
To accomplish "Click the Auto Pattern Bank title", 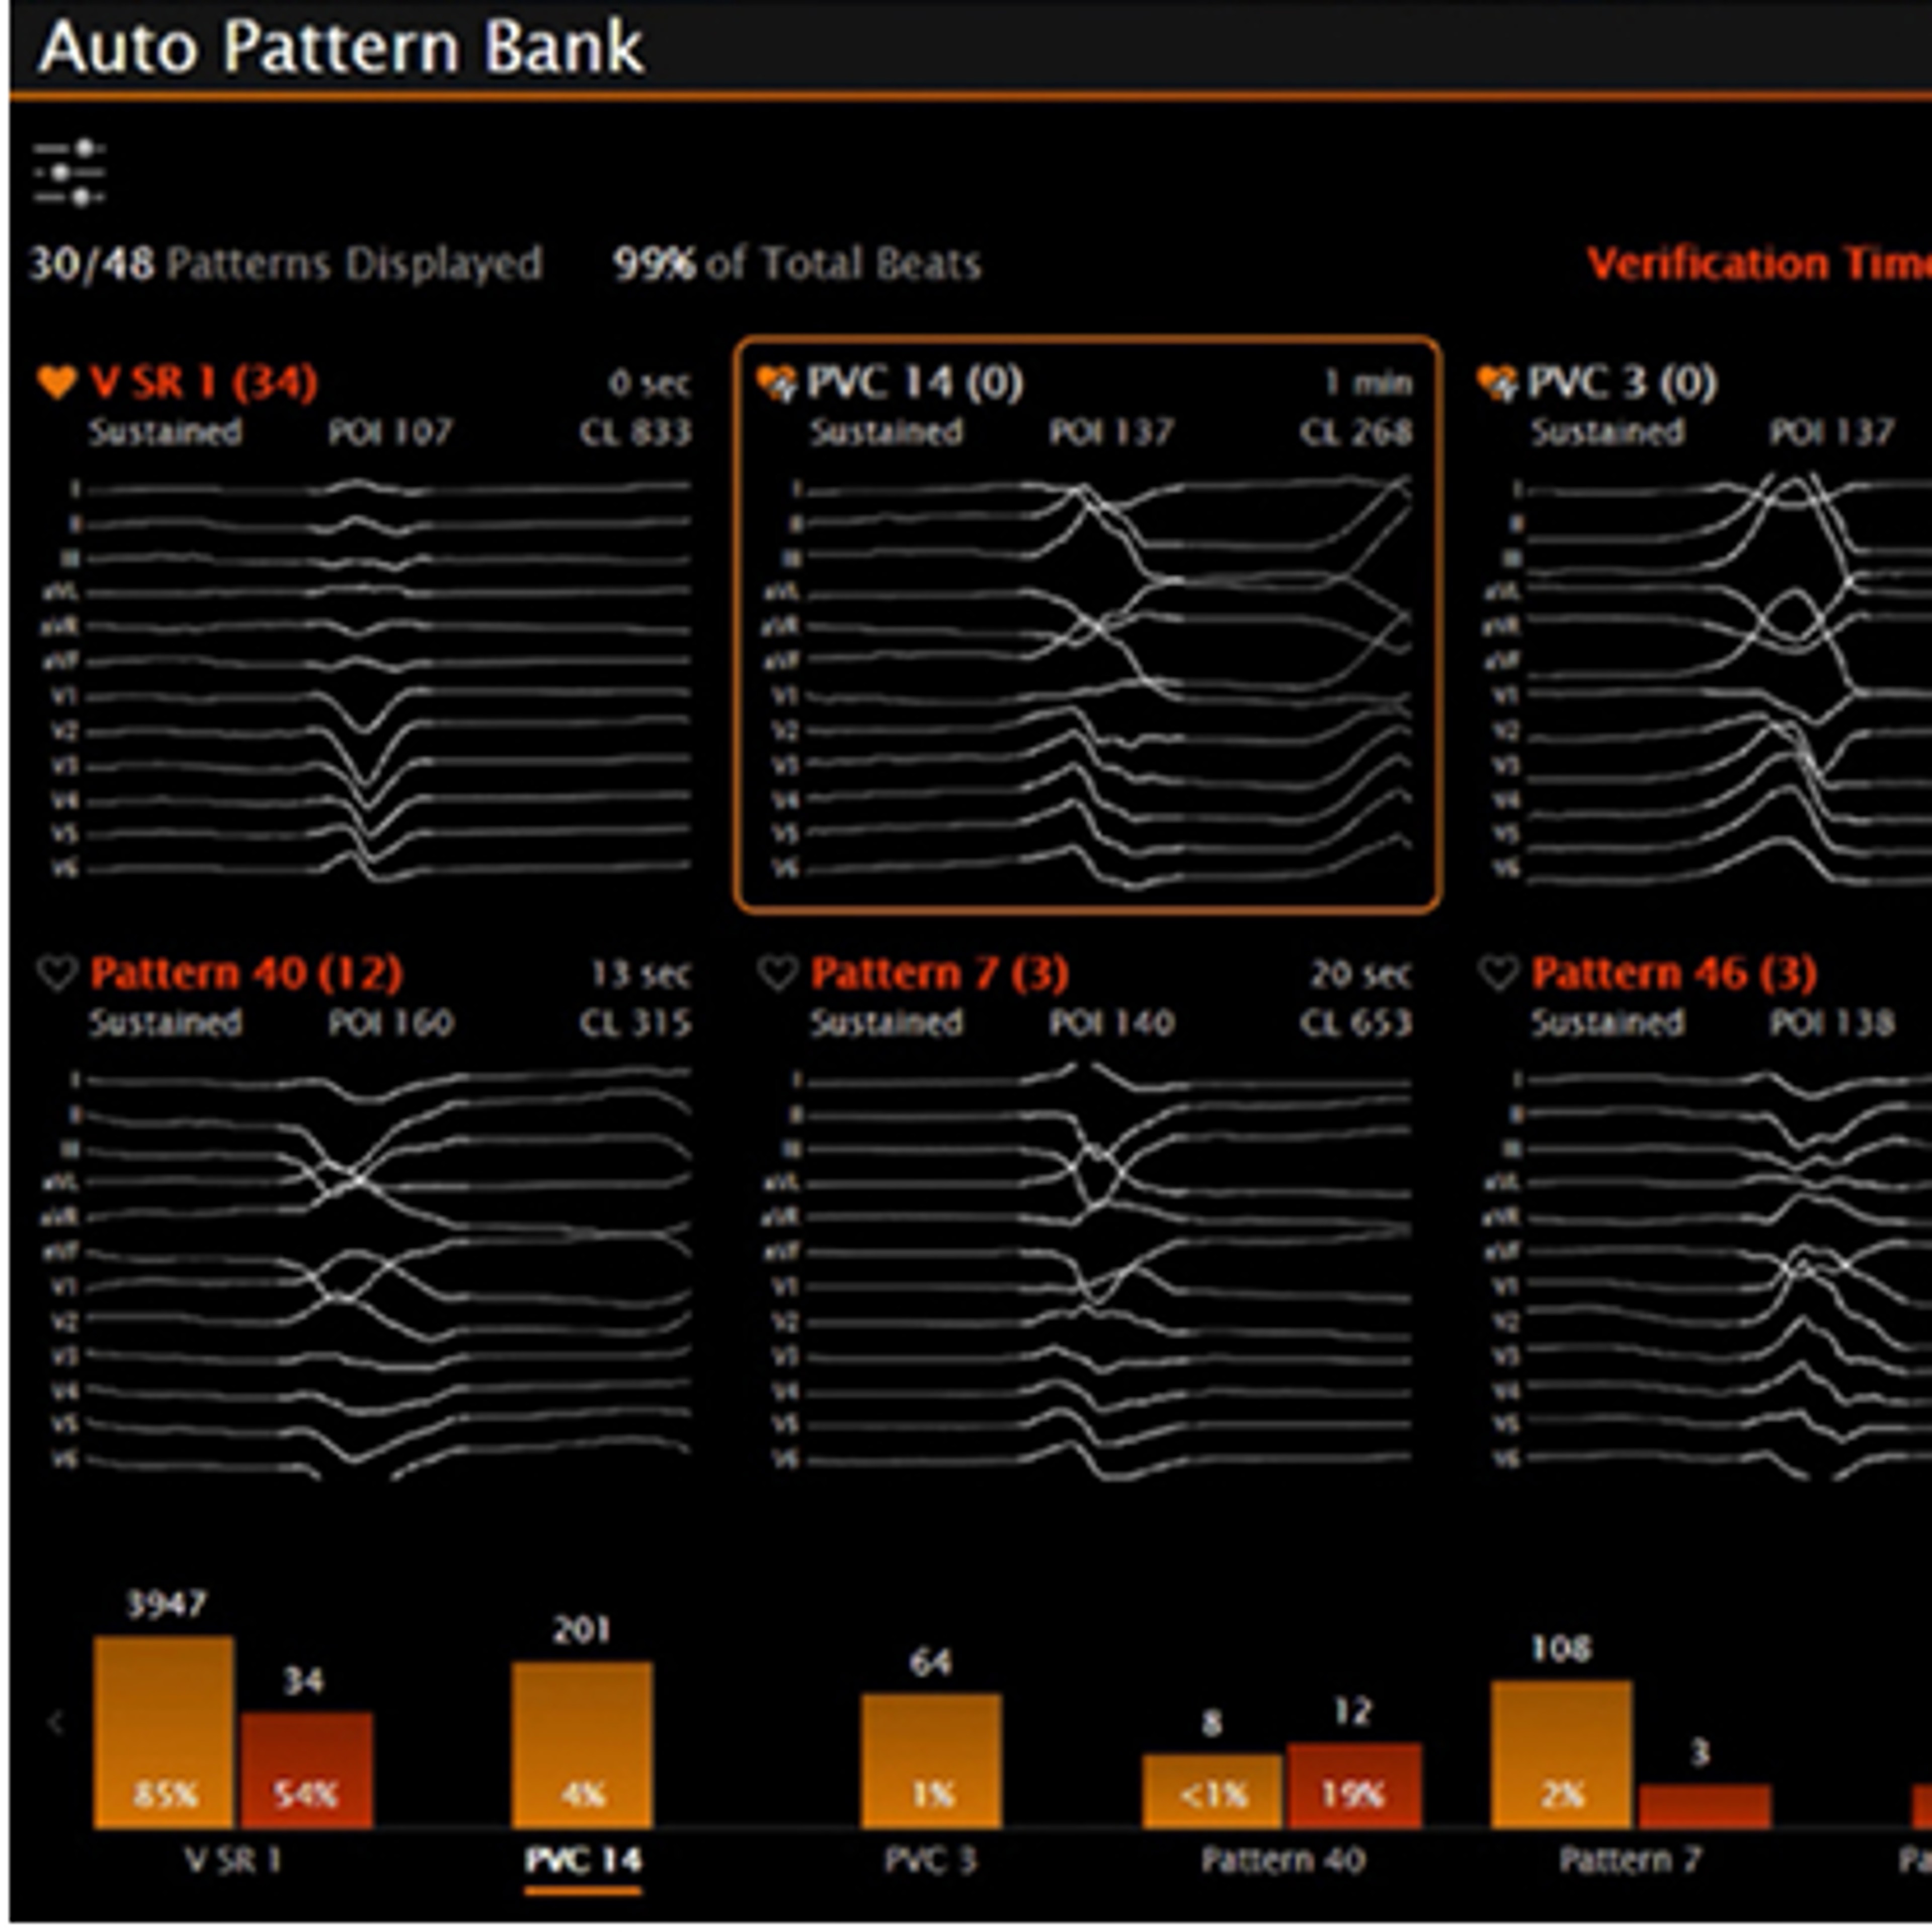I will click(x=341, y=47).
